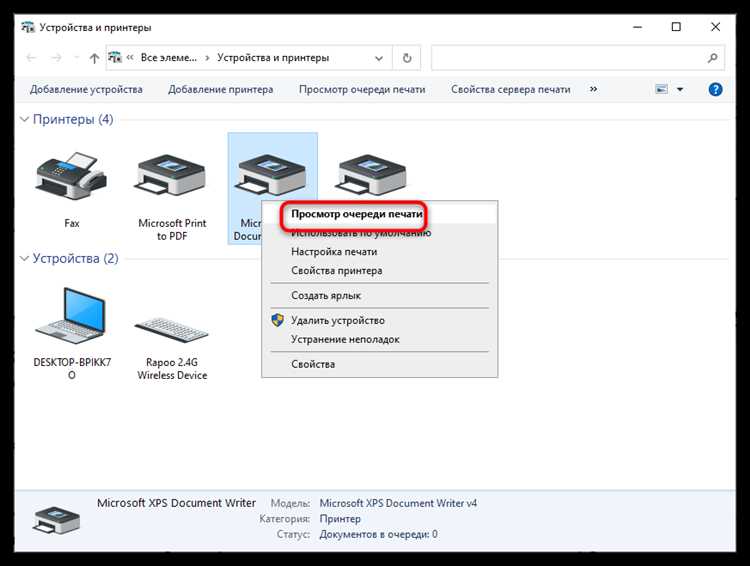Click the refresh button in address bar
The width and height of the screenshot is (750, 566).
(407, 58)
